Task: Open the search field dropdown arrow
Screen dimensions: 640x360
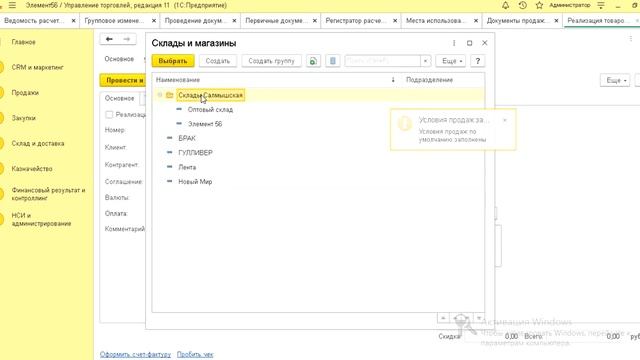Action: coord(425,61)
